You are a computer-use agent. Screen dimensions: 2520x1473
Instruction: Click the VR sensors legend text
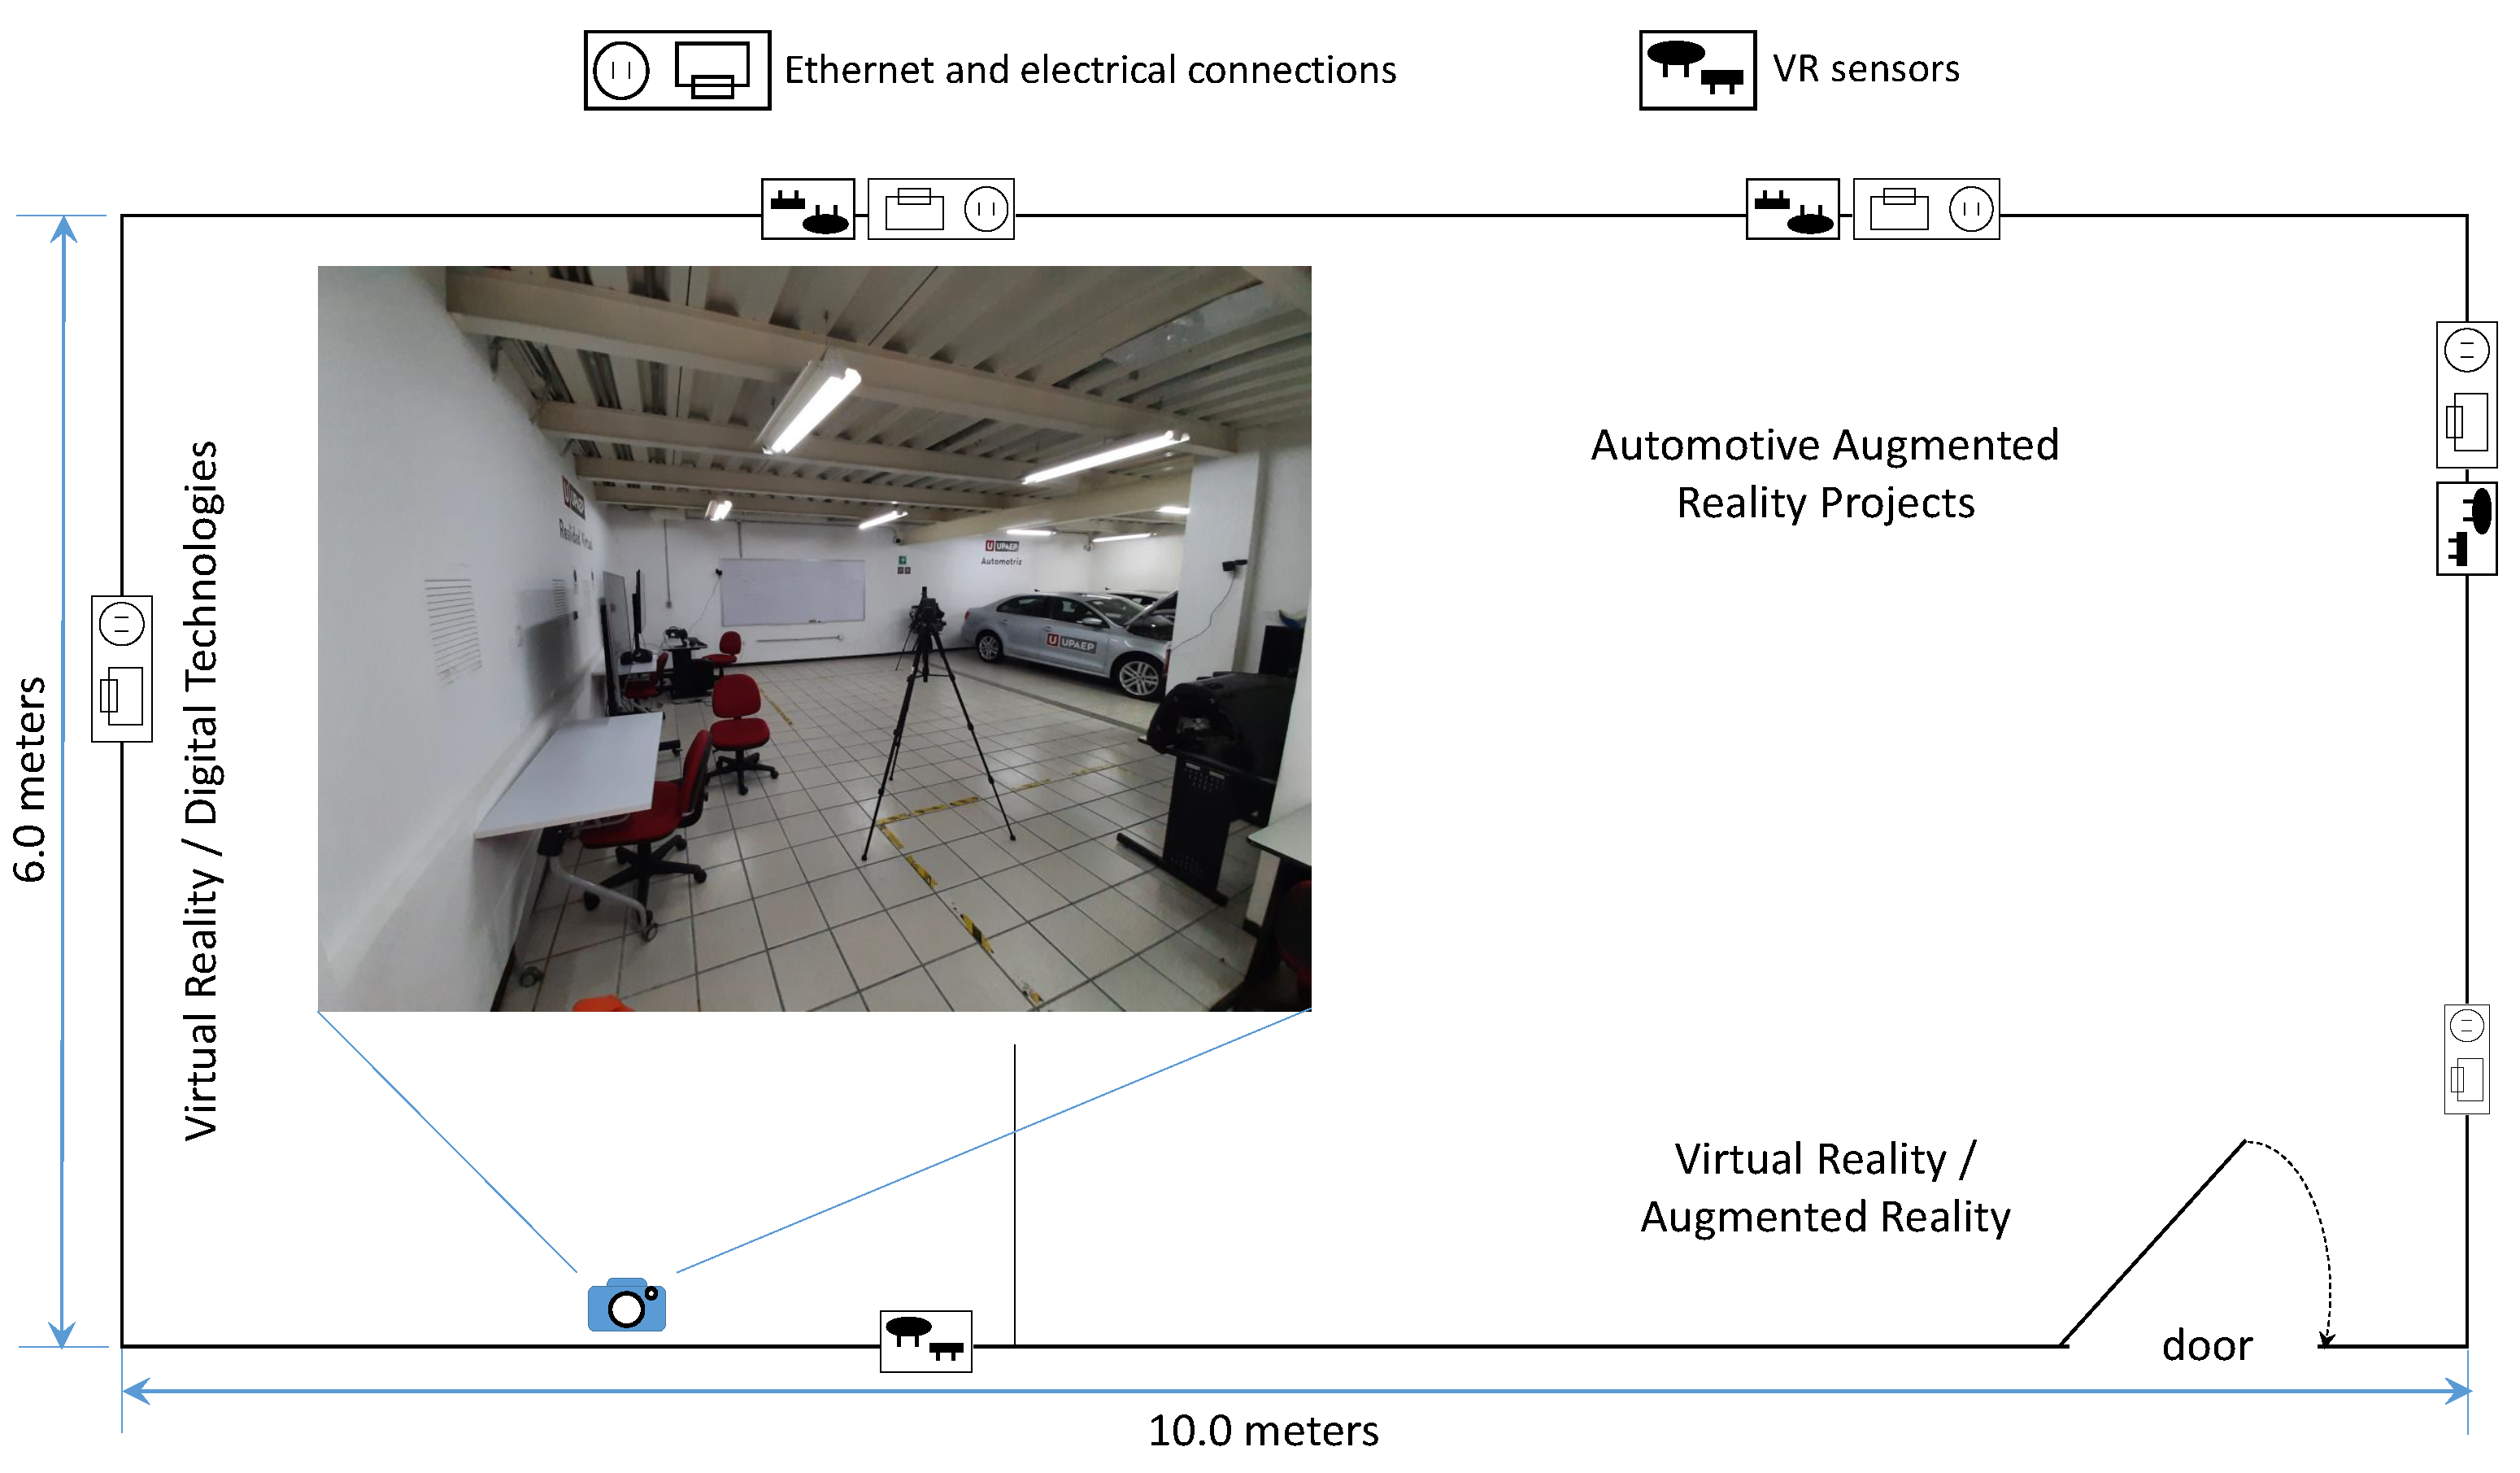pos(1866,68)
